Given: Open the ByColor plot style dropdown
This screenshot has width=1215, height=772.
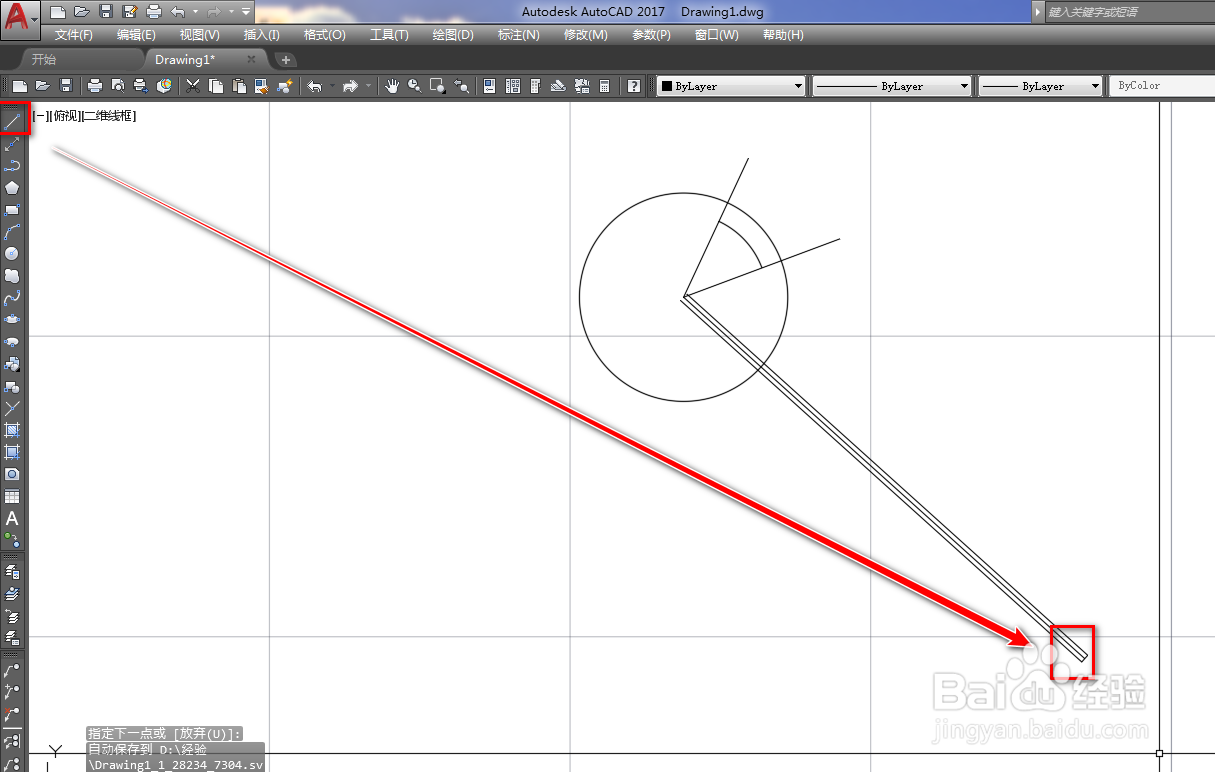Looking at the screenshot, I should [x=1162, y=86].
